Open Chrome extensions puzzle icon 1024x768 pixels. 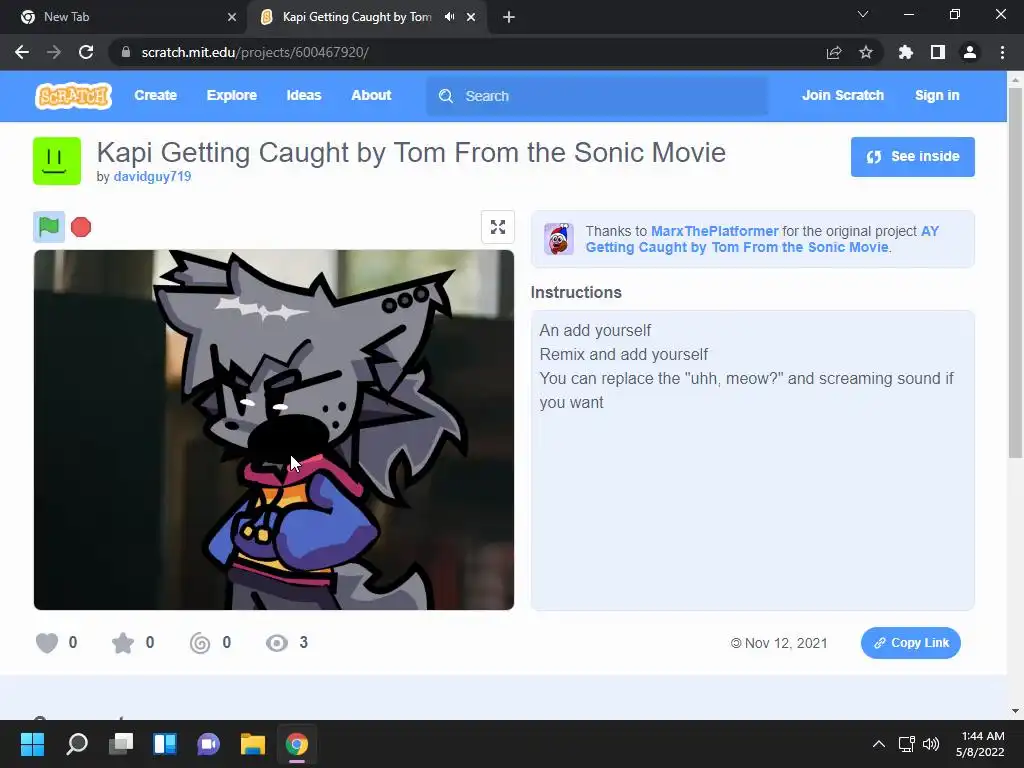[x=906, y=52]
